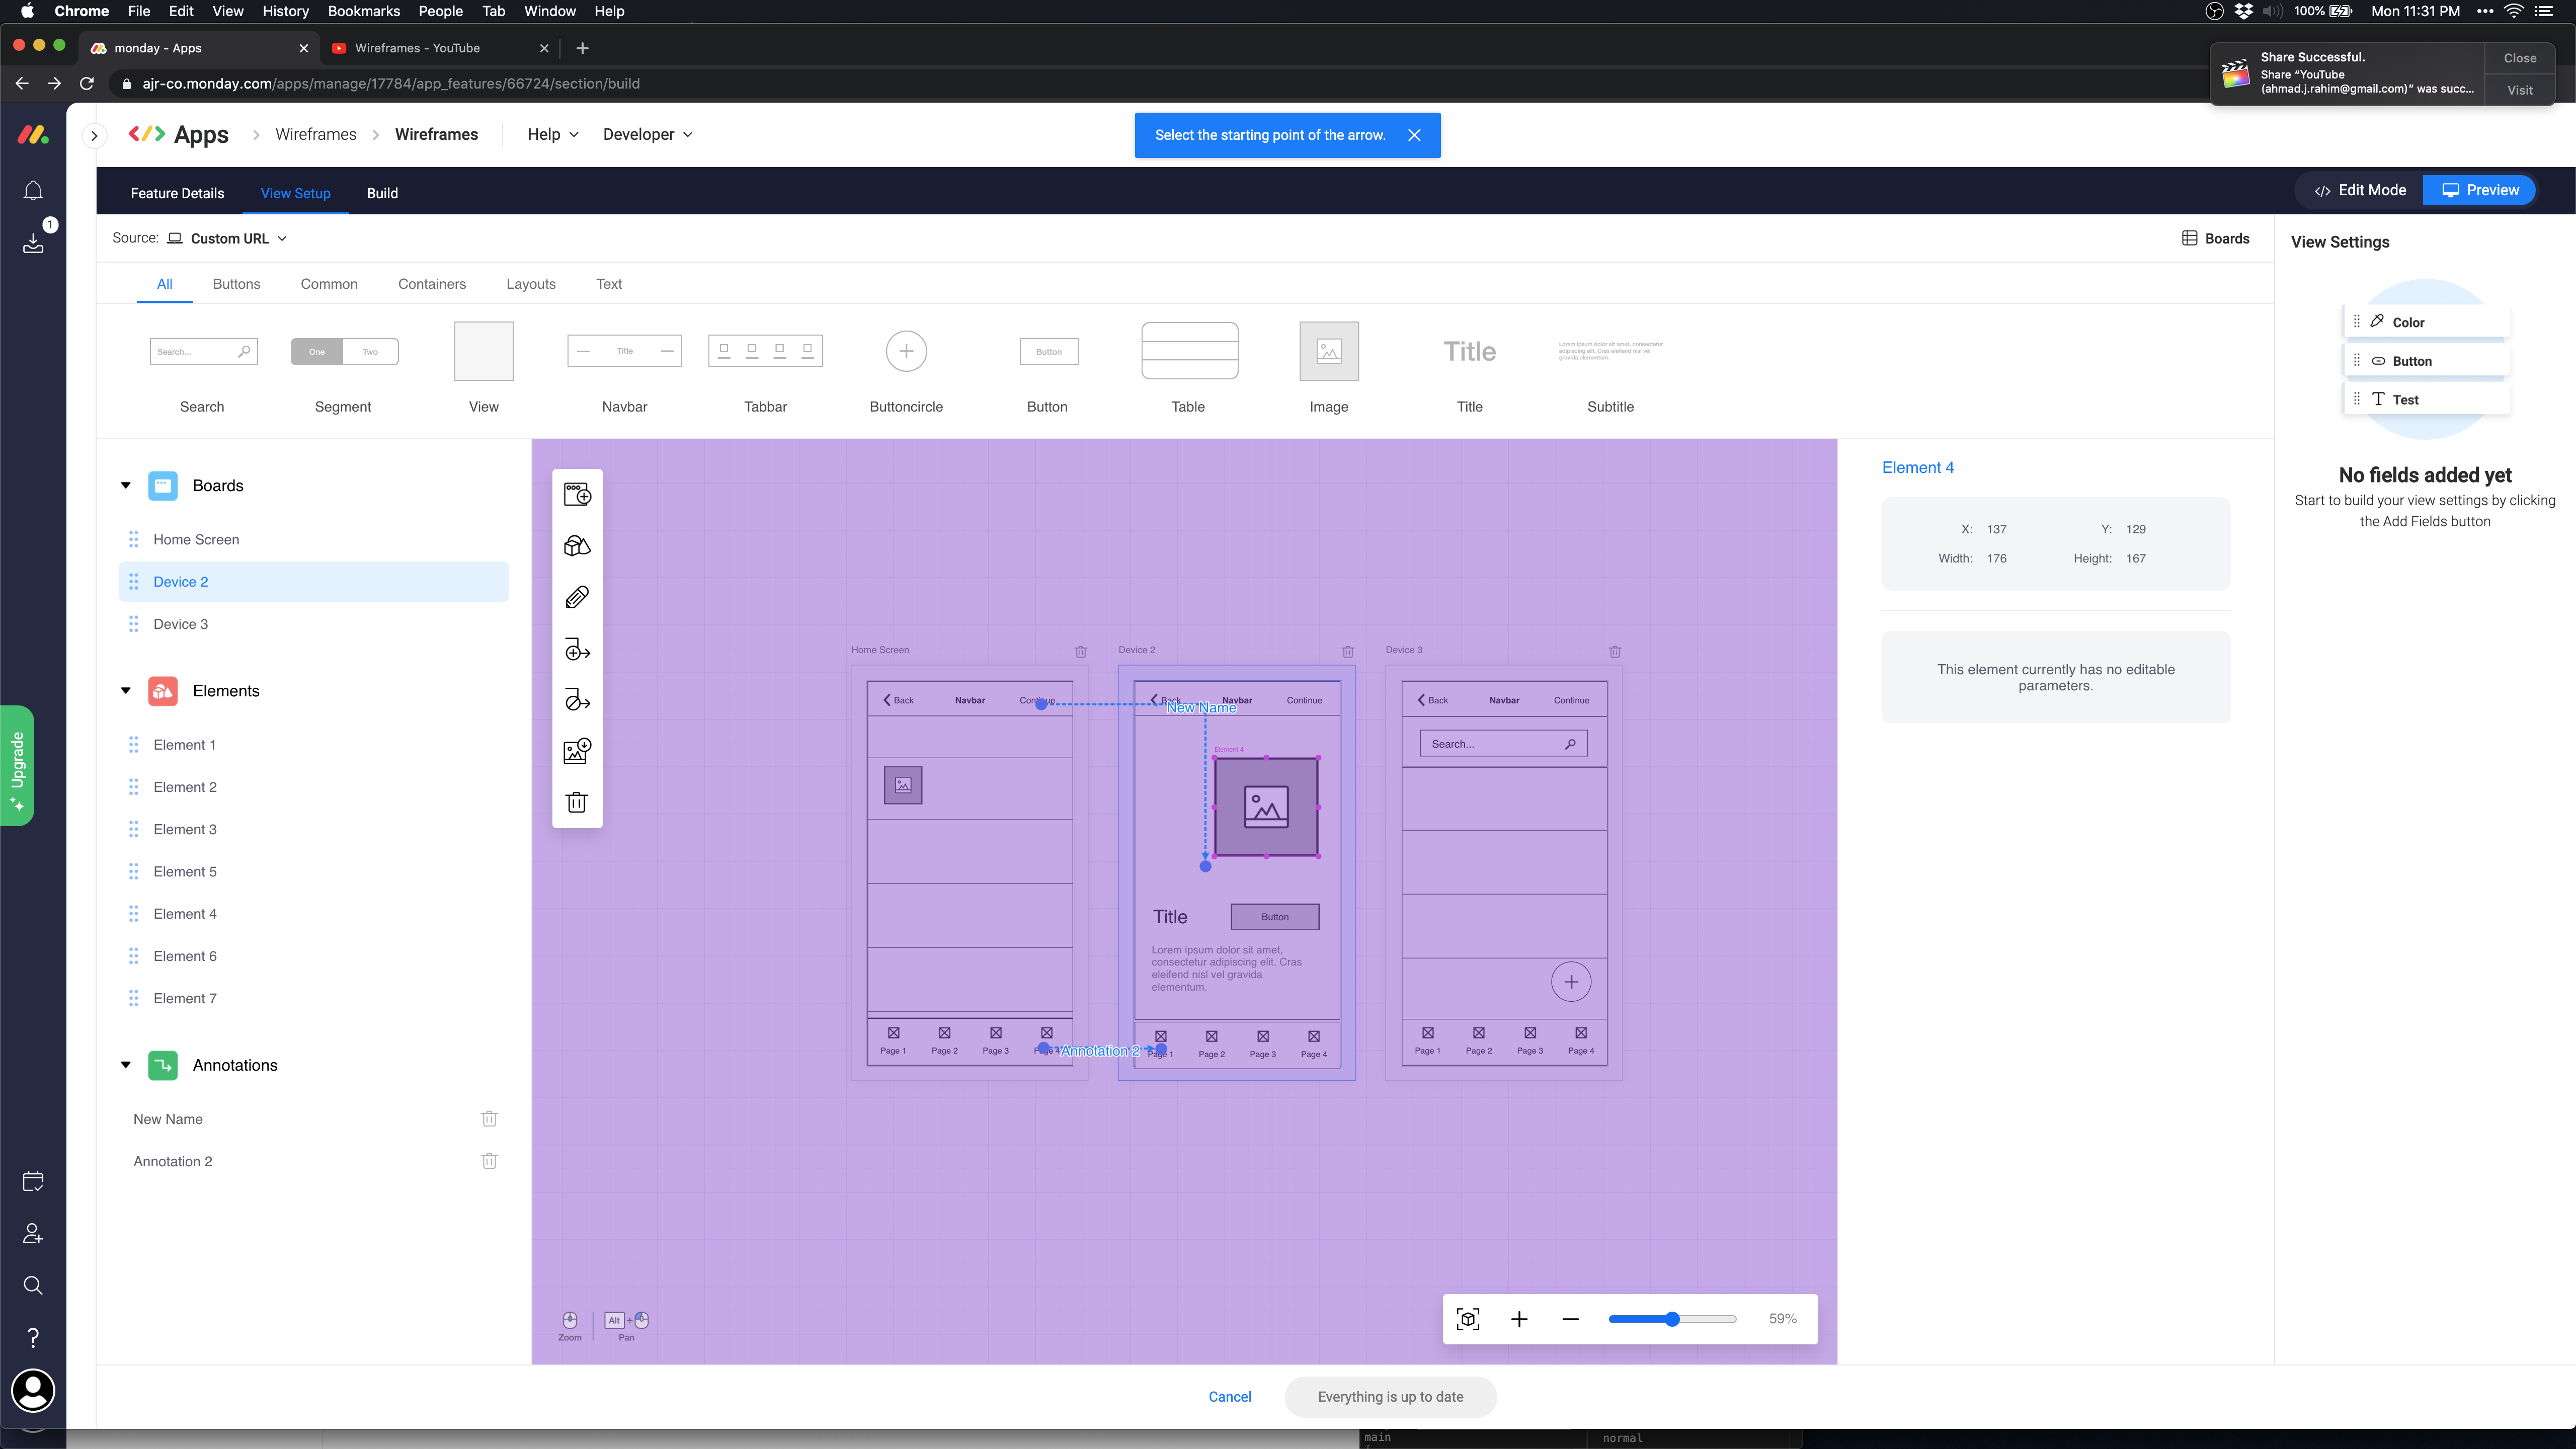The image size is (2576, 1449).
Task: Click the zoom level slider handle
Action: (x=1672, y=1319)
